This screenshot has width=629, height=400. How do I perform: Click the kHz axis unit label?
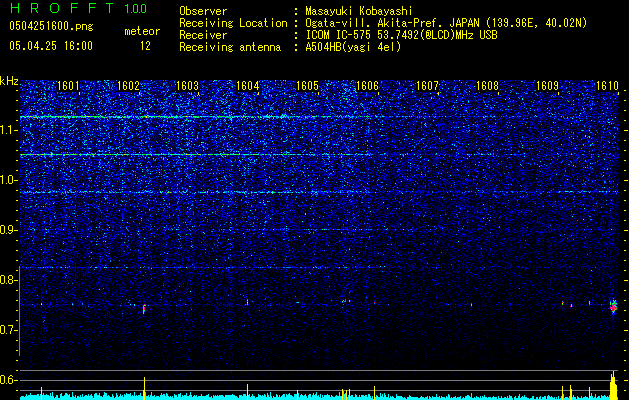click(9, 81)
